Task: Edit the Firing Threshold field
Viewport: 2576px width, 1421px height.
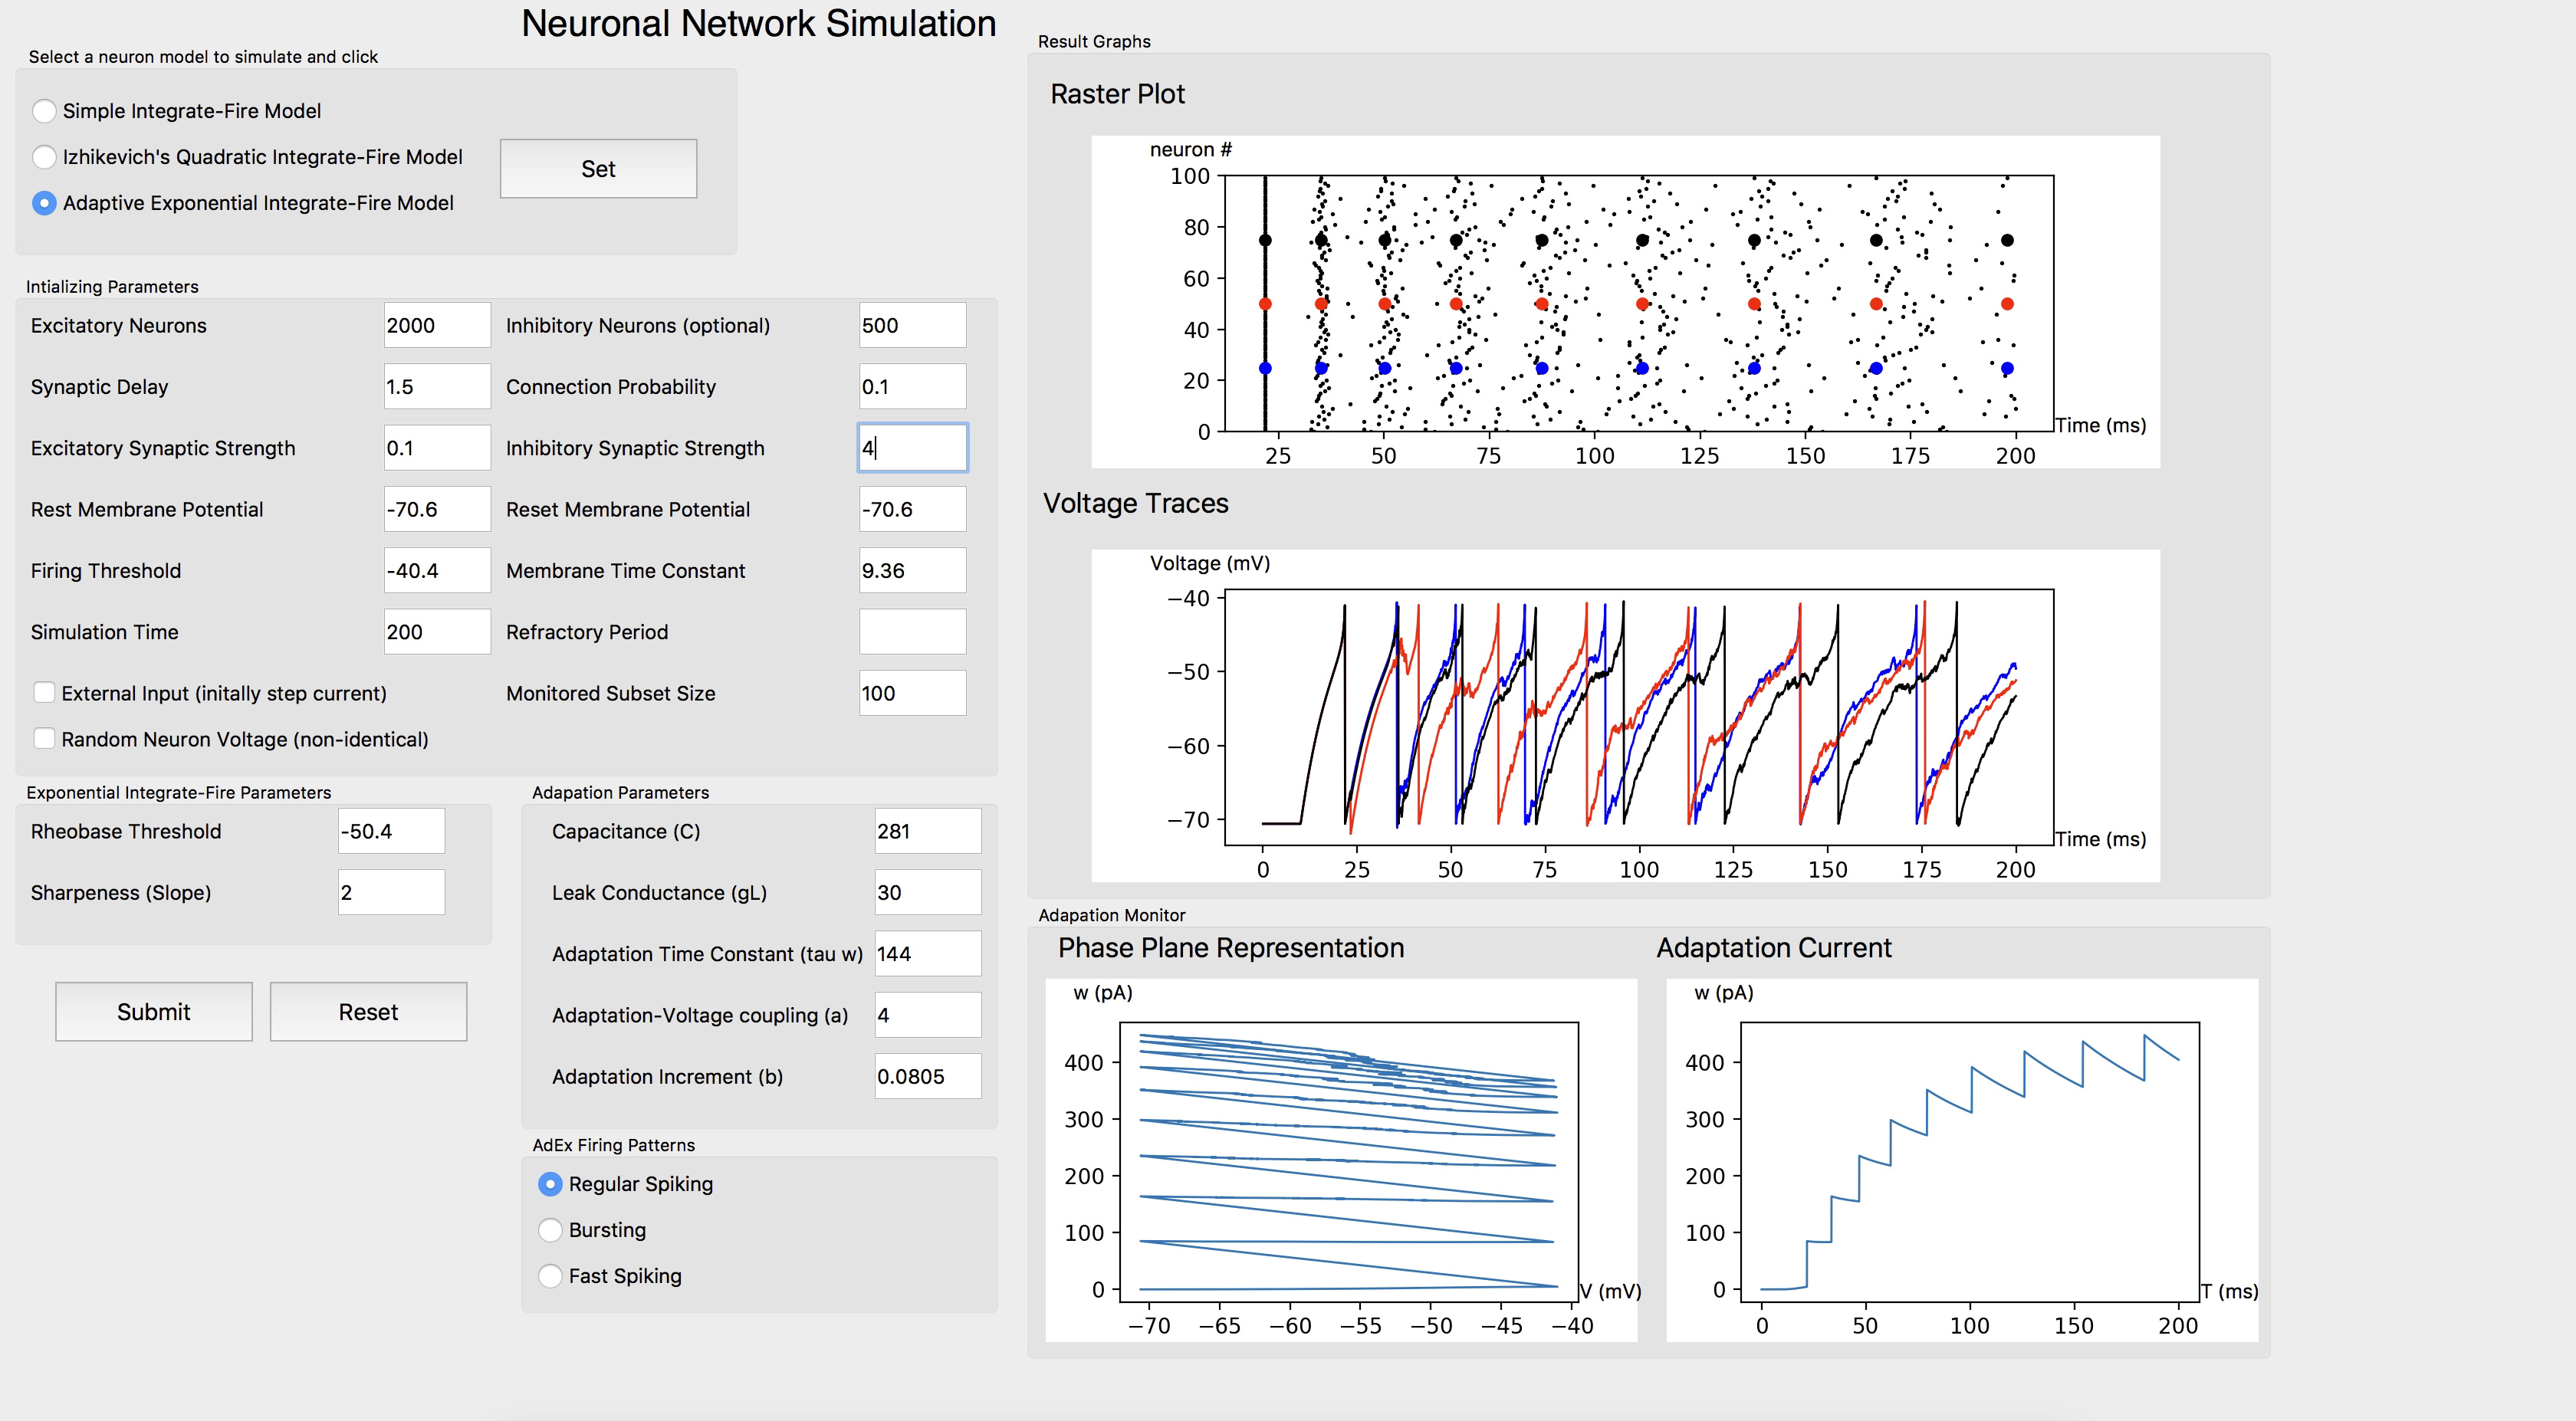Action: (437, 570)
